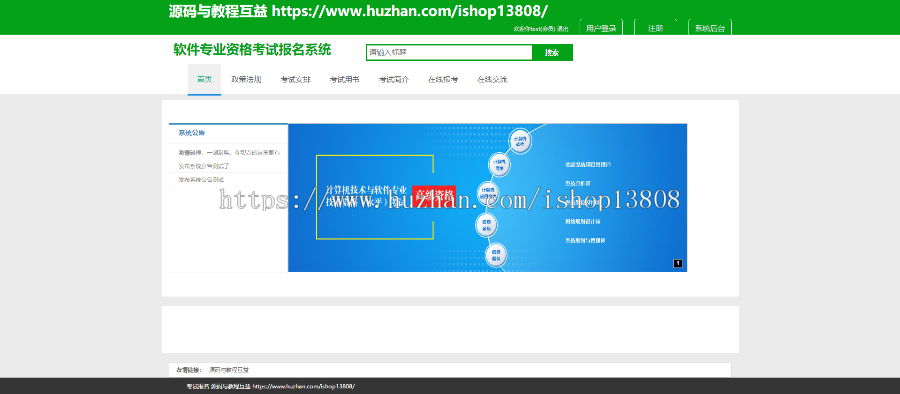Screen dimensions: 900x394
Task: Click the green 搜索 button
Action: coord(552,52)
